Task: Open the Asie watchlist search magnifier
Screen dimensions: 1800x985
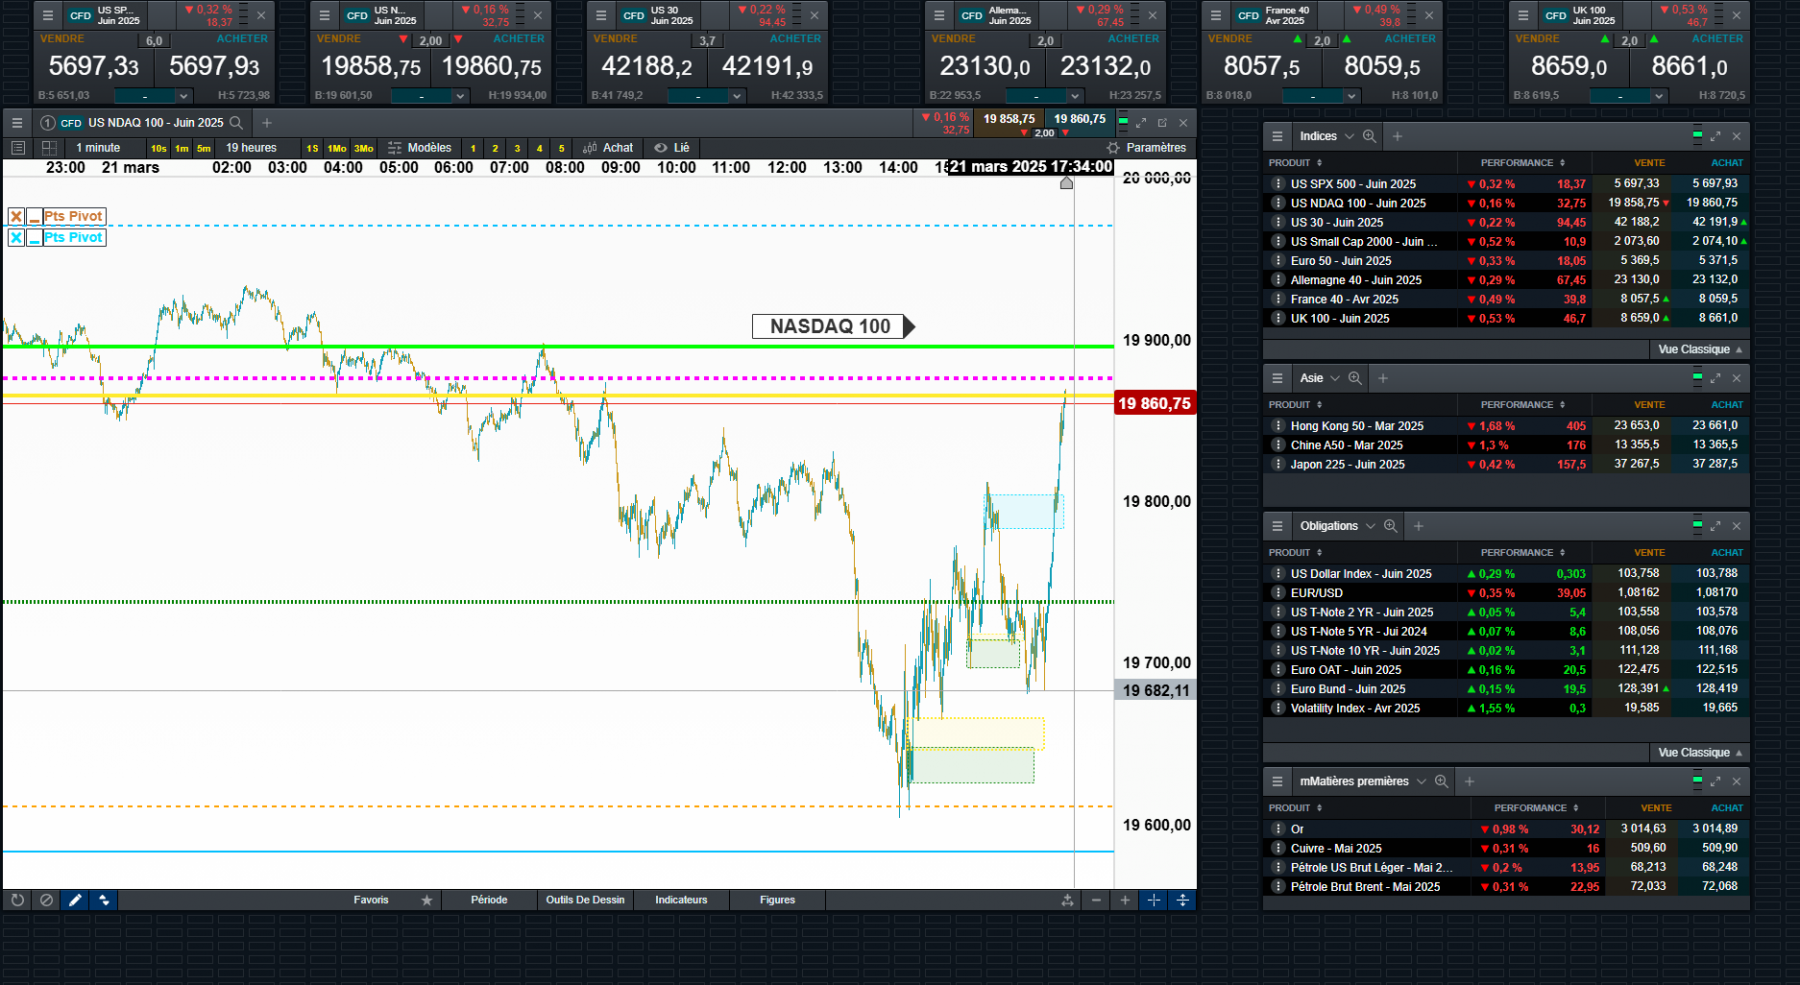Action: point(1355,378)
